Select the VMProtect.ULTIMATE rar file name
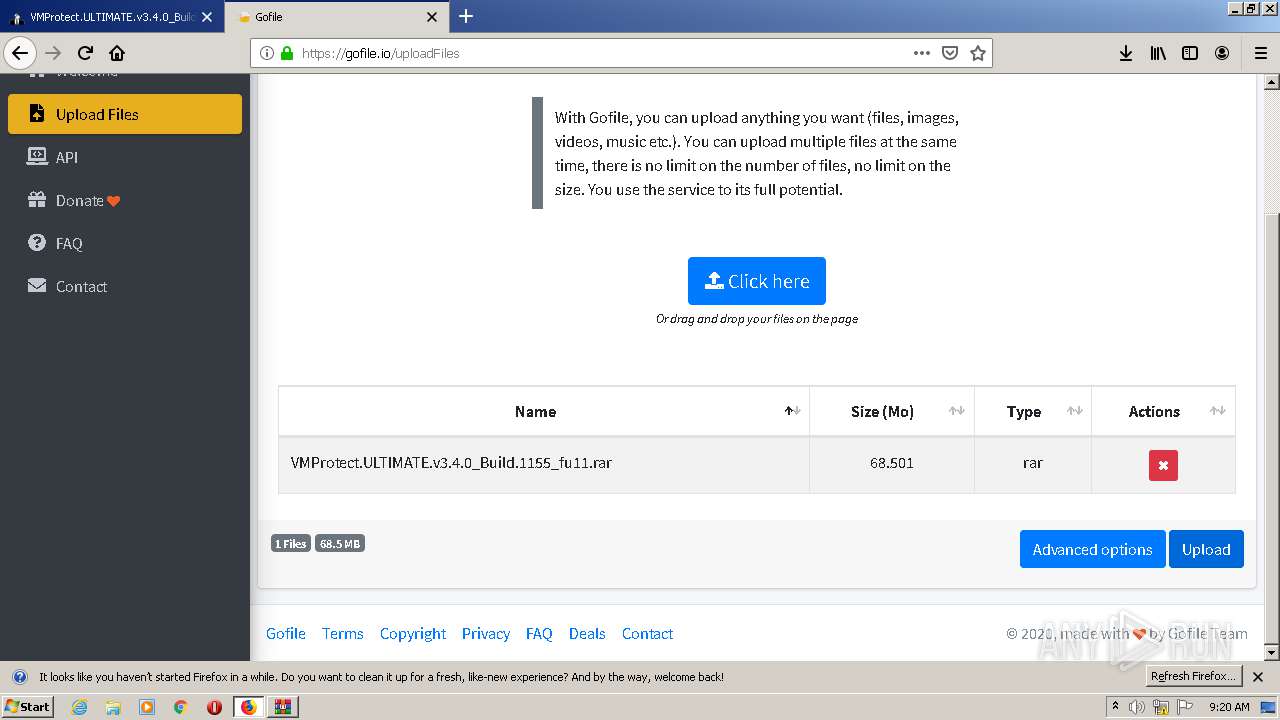This screenshot has height=720, width=1280. point(451,463)
